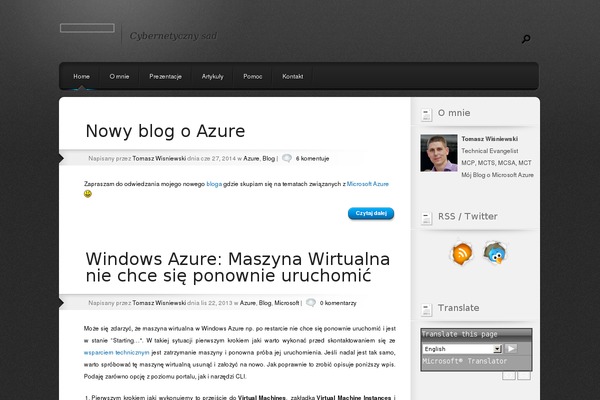Open the Pomoc menu page

tap(253, 76)
